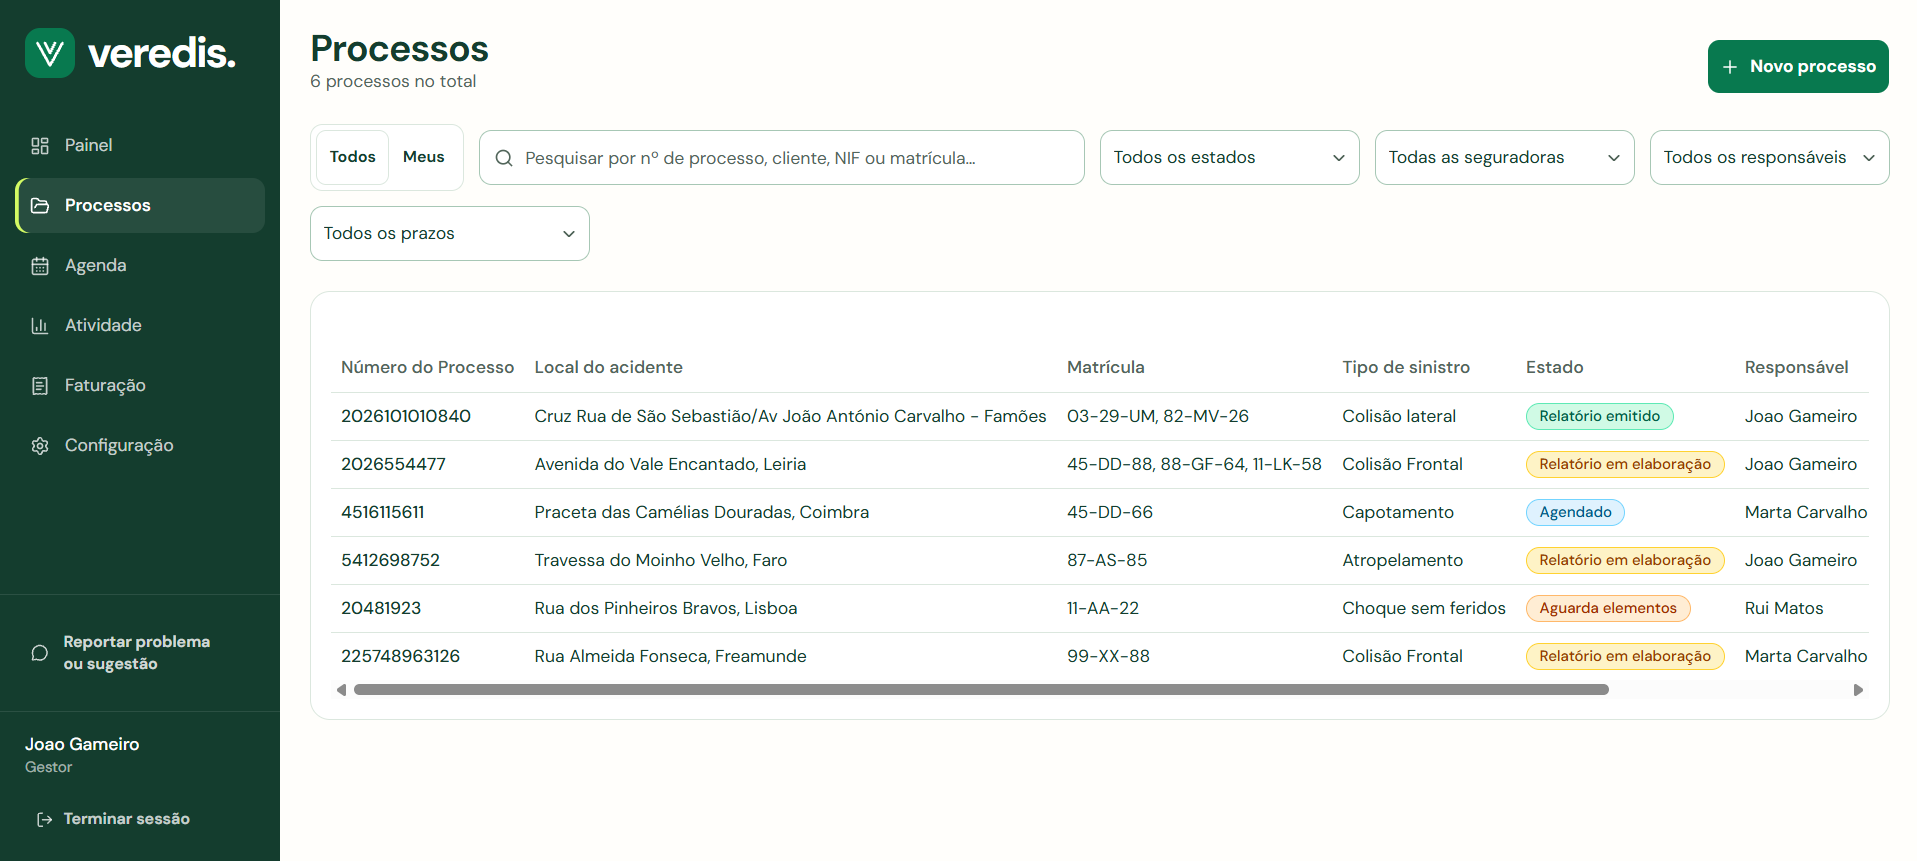Image resolution: width=1917 pixels, height=861 pixels.
Task: Click Rua Almeida Fonseca, Freamunde
Action: (x=670, y=657)
